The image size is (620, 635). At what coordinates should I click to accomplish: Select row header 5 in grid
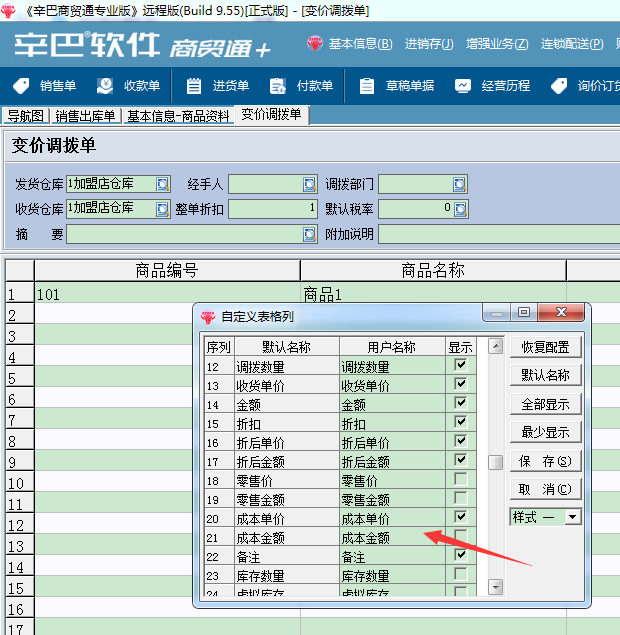click(x=19, y=378)
